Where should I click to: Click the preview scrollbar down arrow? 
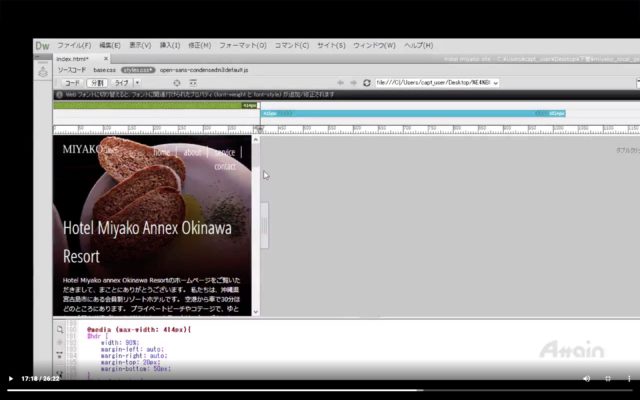point(256,312)
